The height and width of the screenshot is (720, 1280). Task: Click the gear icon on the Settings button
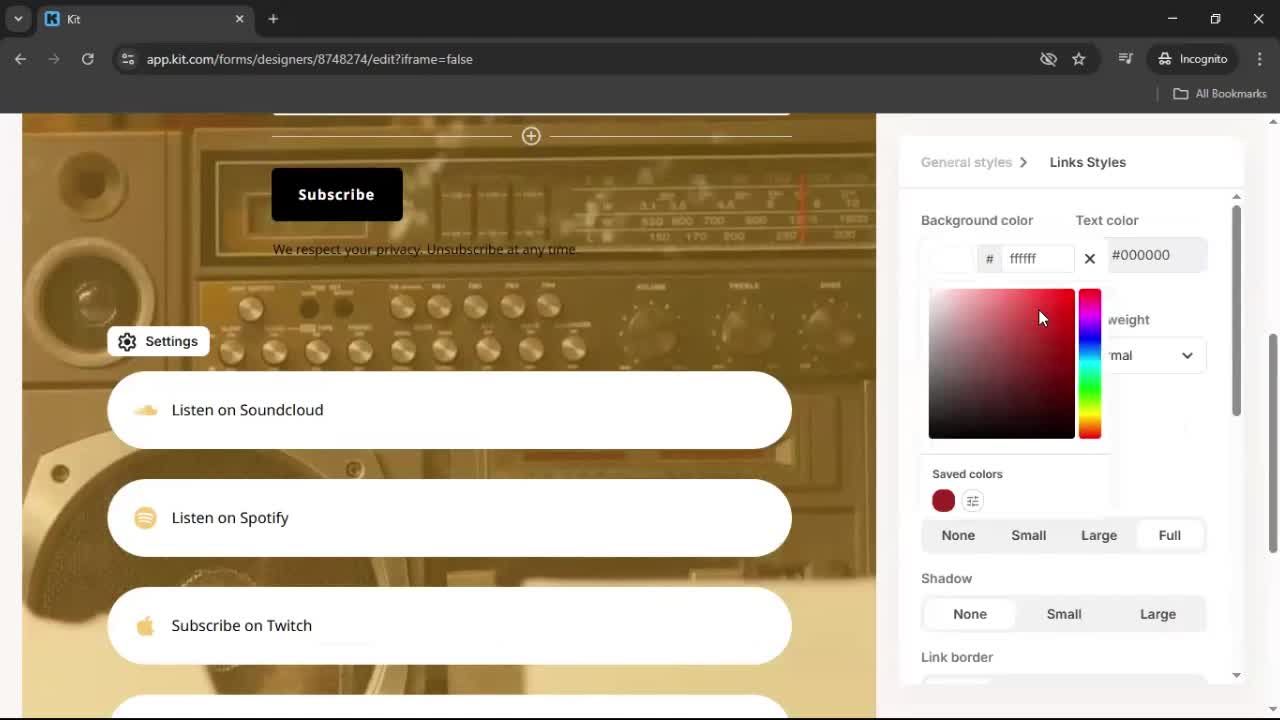click(127, 341)
